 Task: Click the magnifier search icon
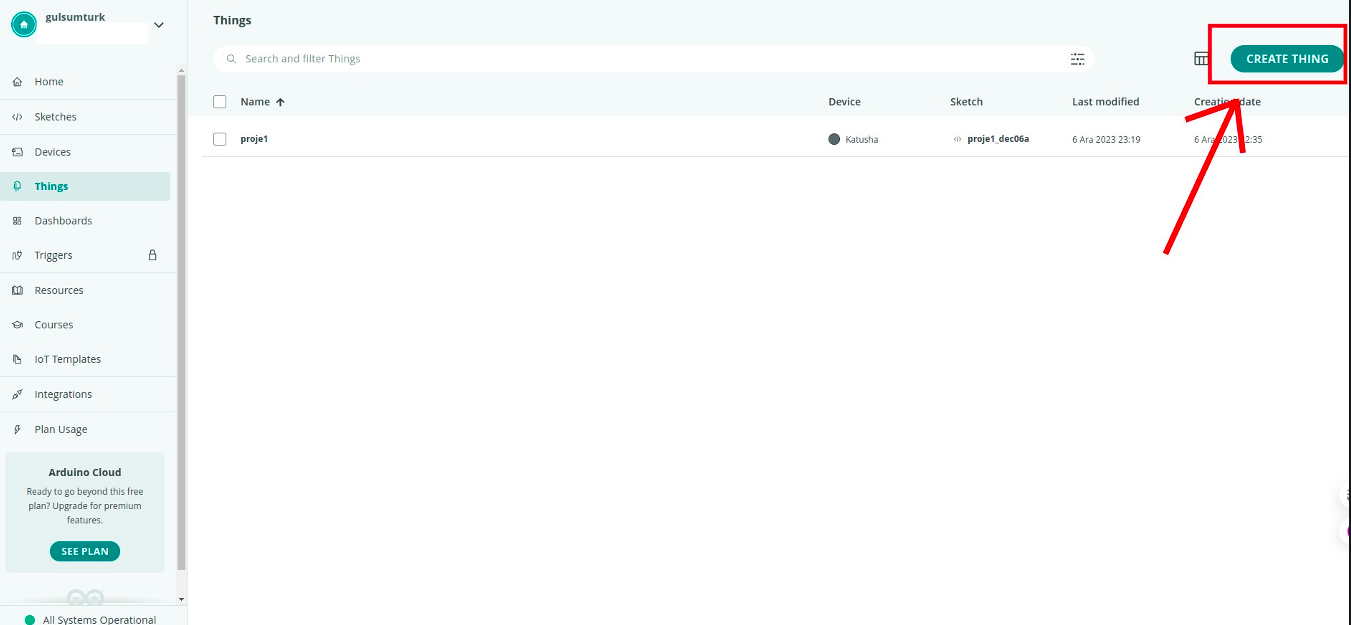[232, 59]
